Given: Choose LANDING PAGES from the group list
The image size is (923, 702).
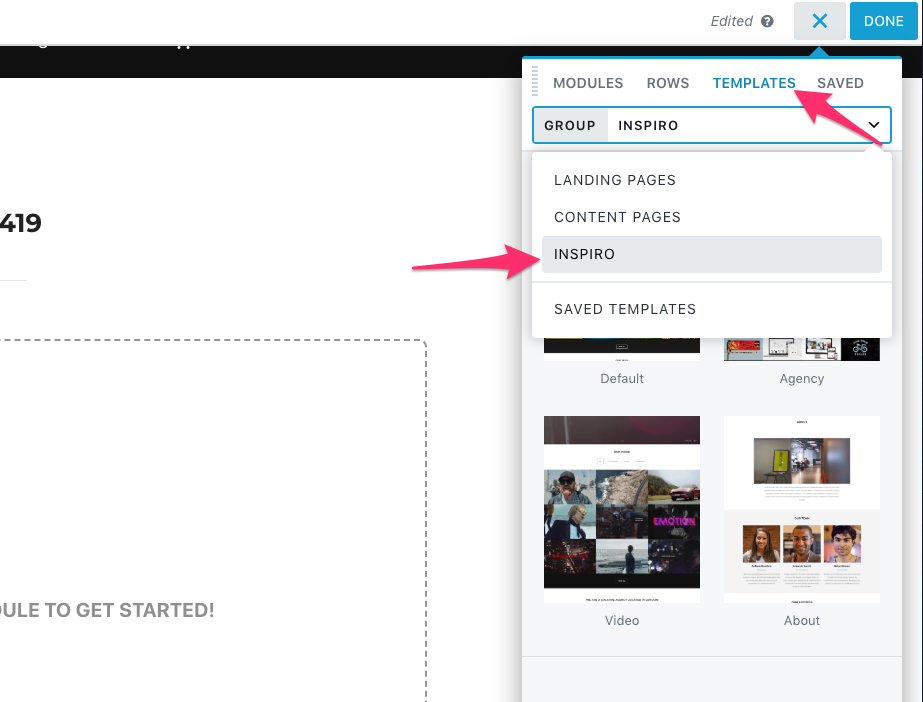Looking at the screenshot, I should 712,180.
